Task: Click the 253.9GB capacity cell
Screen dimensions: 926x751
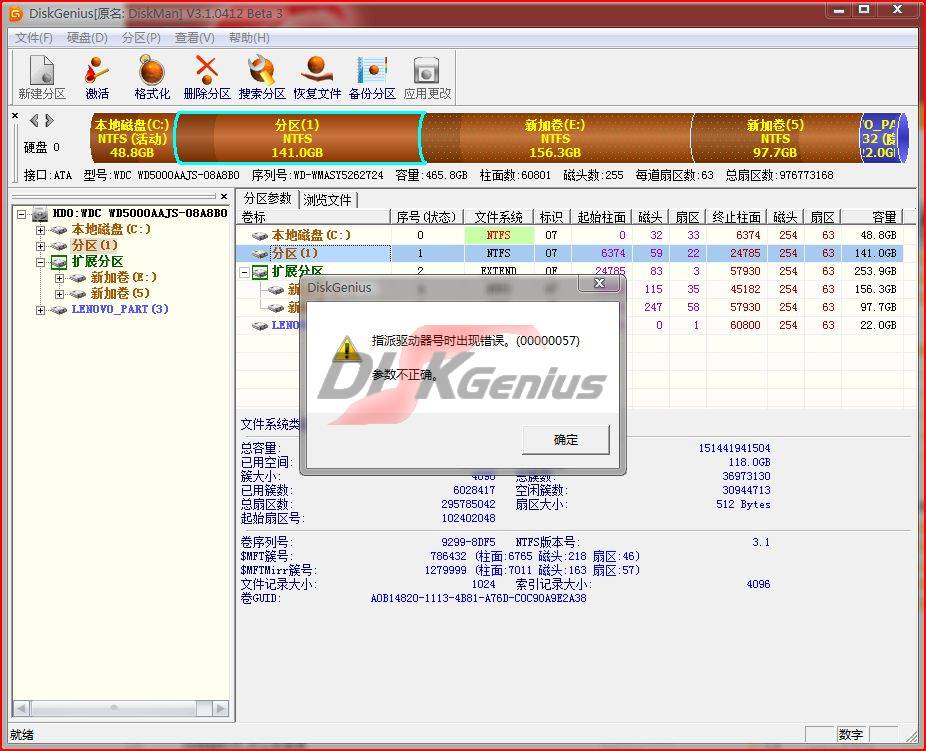Action: (x=875, y=271)
